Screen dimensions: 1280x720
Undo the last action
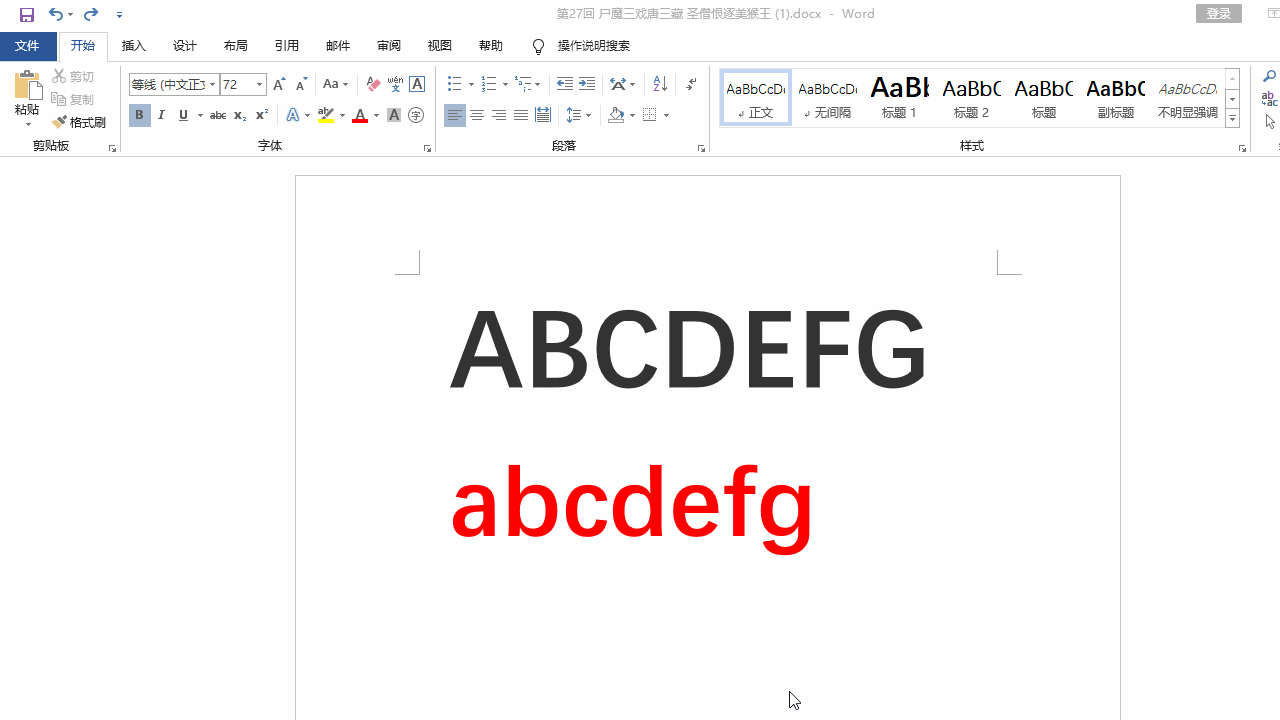tap(56, 14)
